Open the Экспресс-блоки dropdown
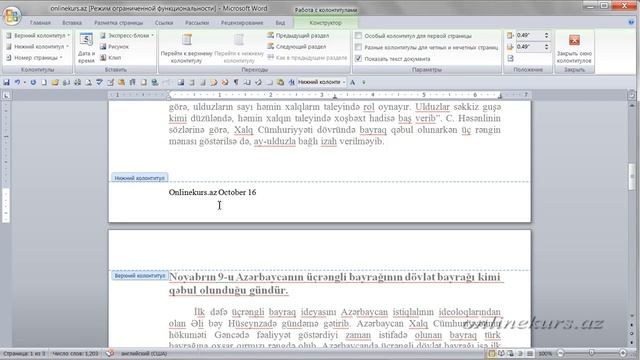This screenshot has height=360, width=640. [x=127, y=36]
